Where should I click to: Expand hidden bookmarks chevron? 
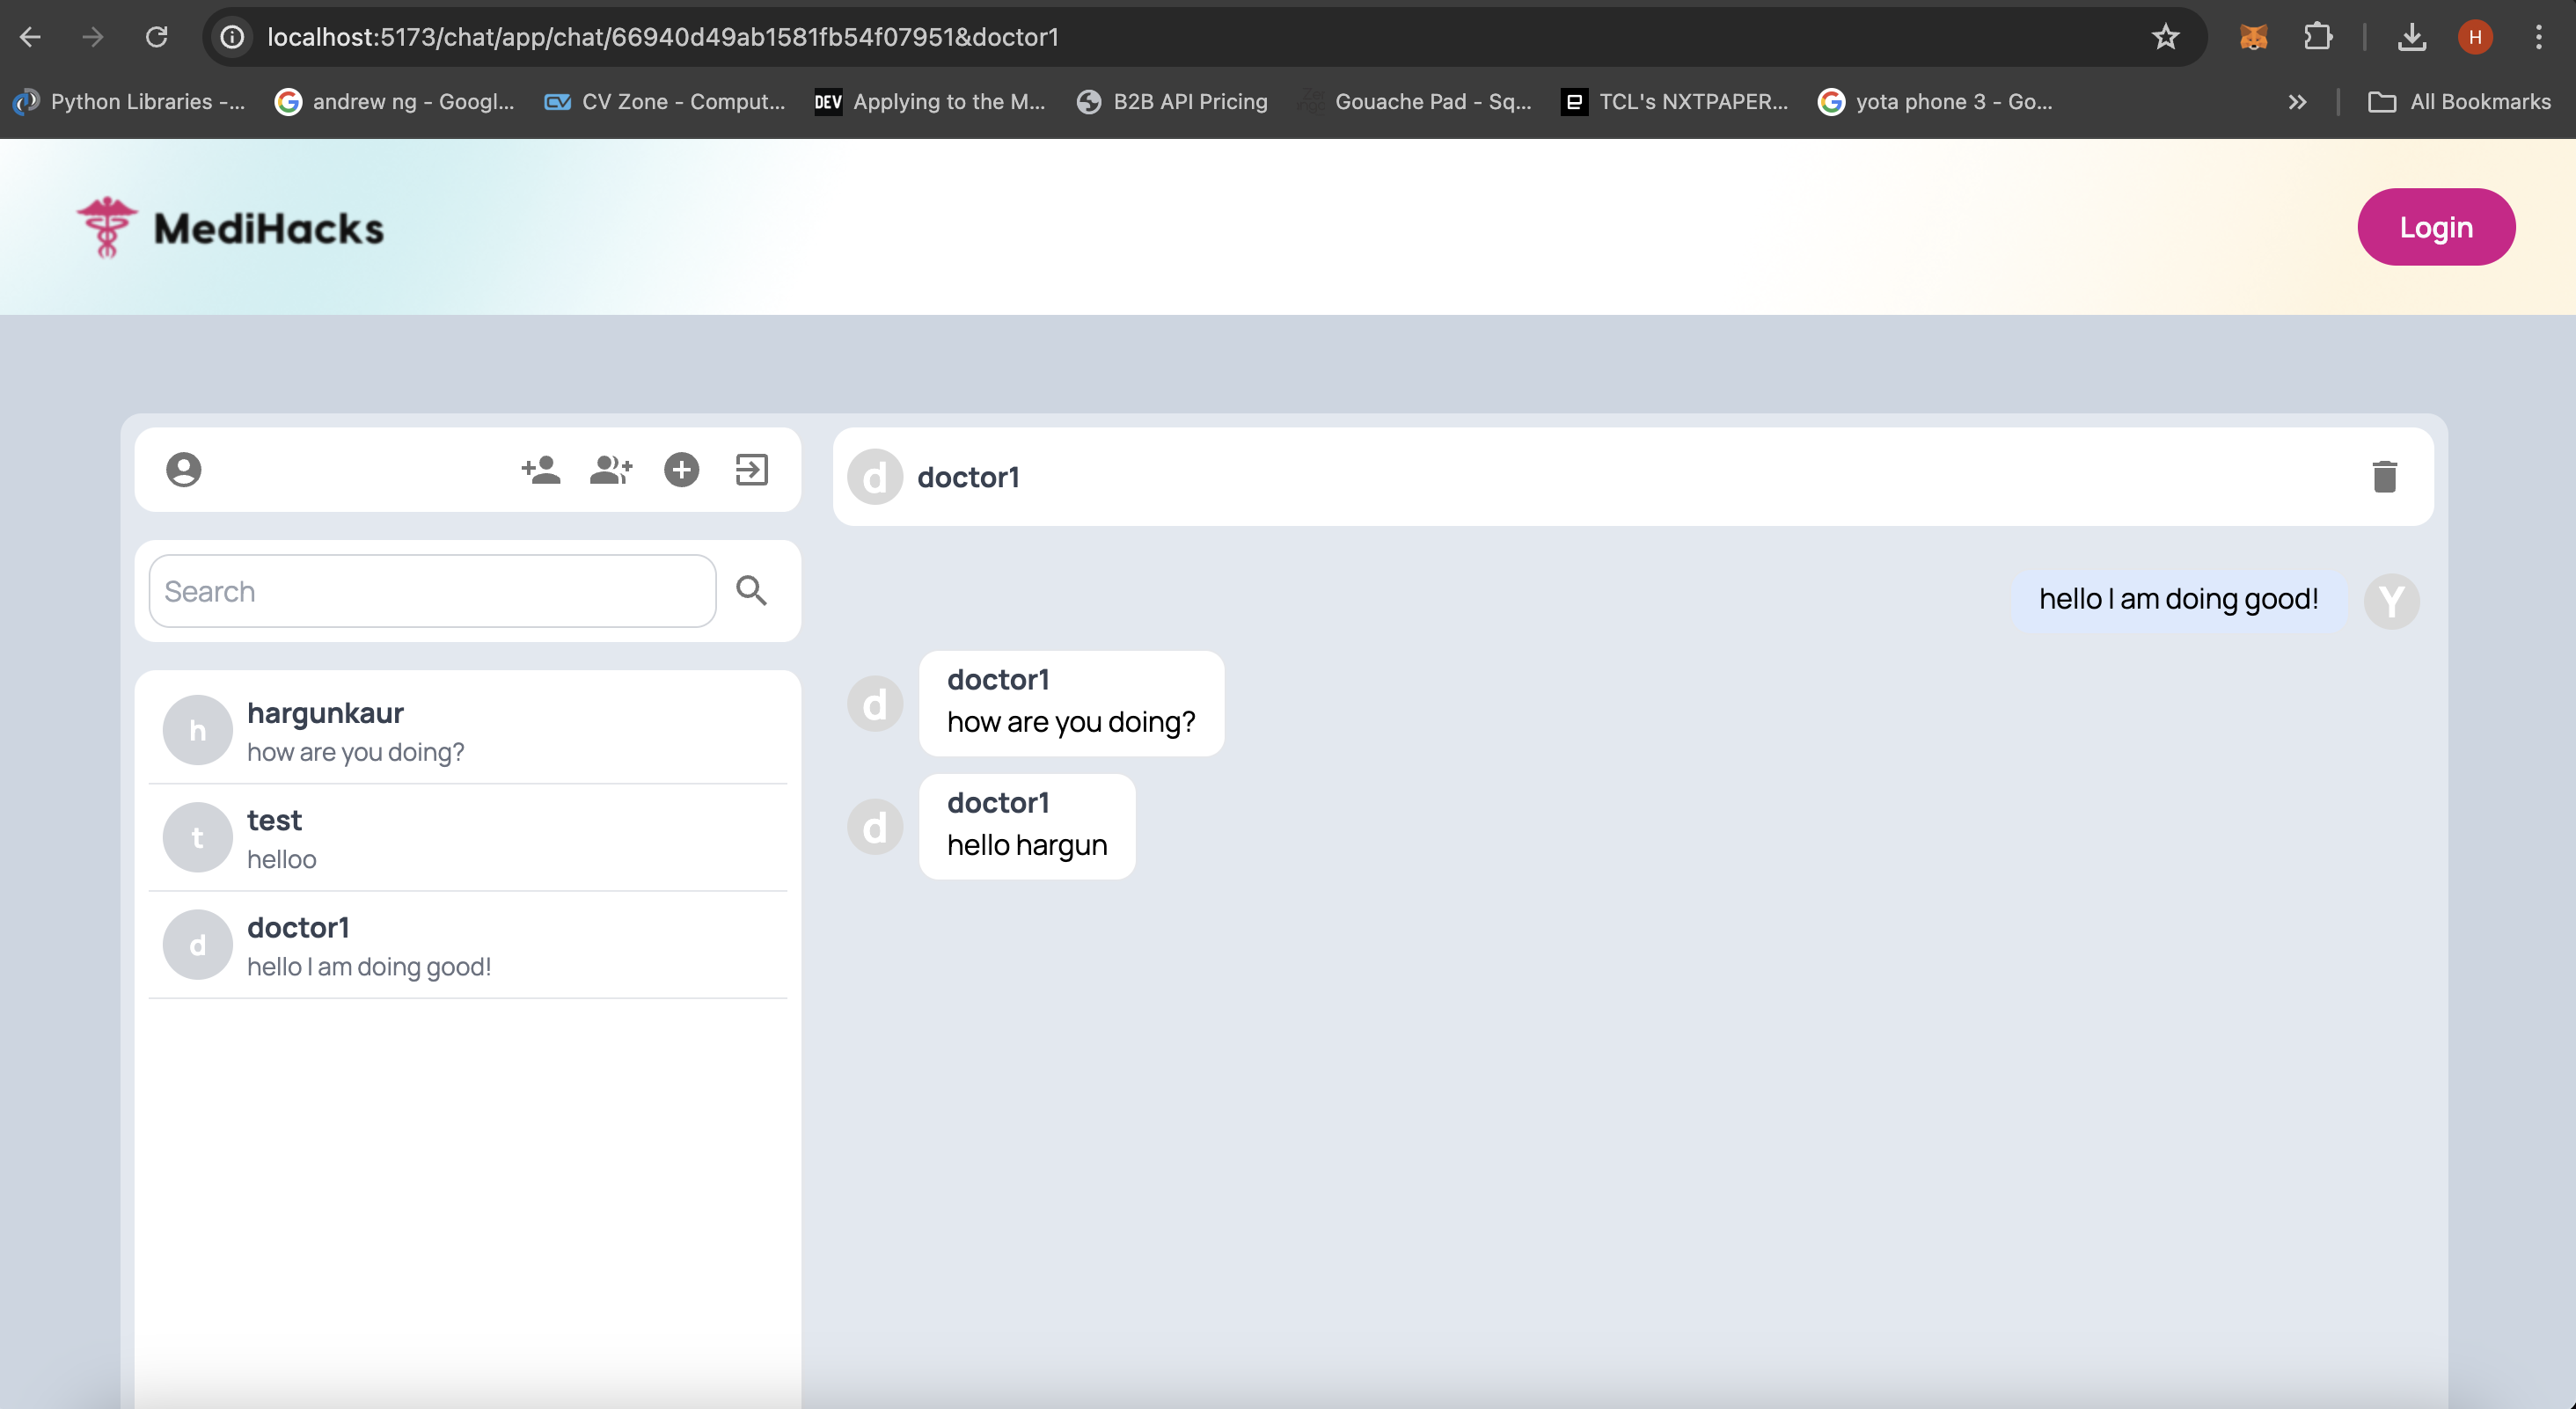point(2297,102)
